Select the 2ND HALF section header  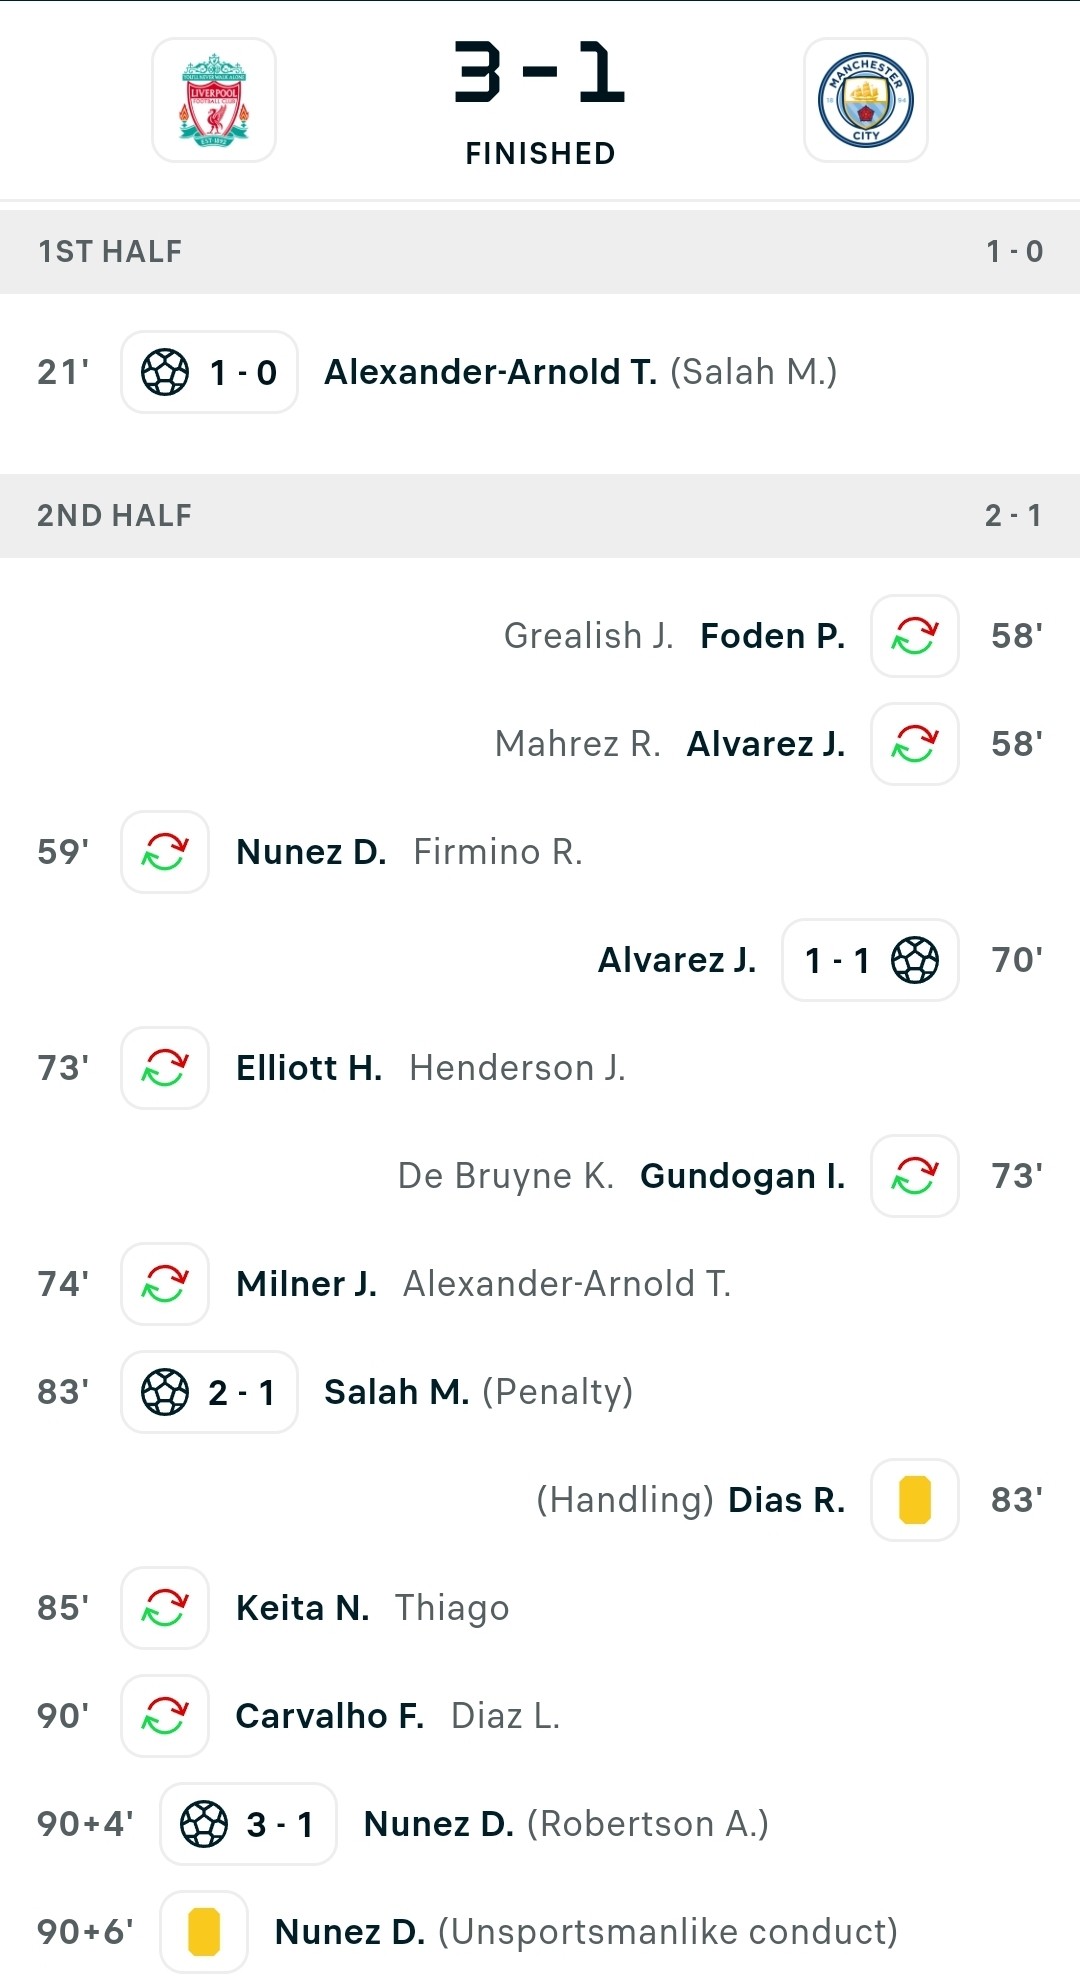coord(540,515)
